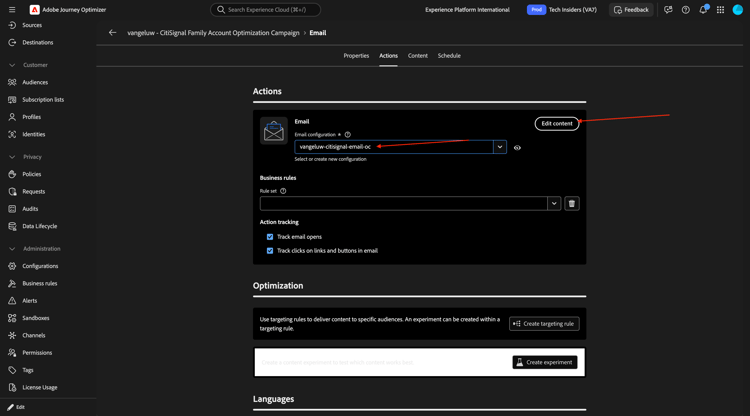Viewport: 750px width, 416px height.
Task: Open Policies icon in sidebar
Action: (12, 174)
